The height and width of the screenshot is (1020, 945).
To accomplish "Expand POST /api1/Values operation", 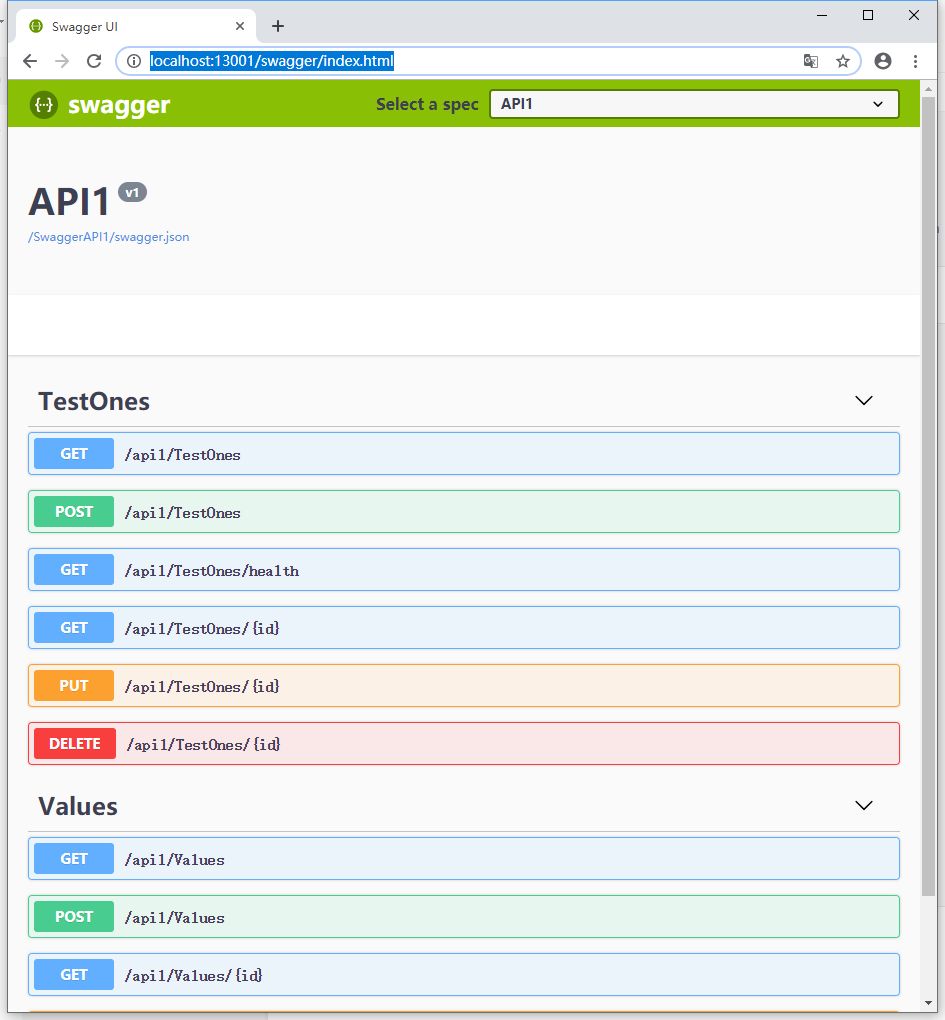I will click(x=464, y=917).
